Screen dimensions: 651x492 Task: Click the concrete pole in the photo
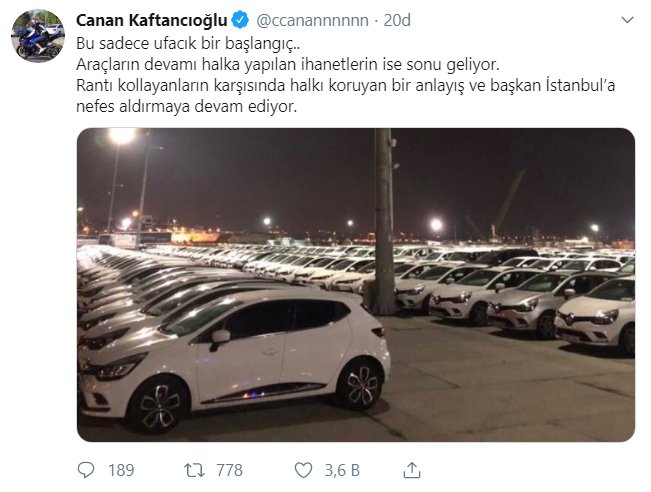384,220
